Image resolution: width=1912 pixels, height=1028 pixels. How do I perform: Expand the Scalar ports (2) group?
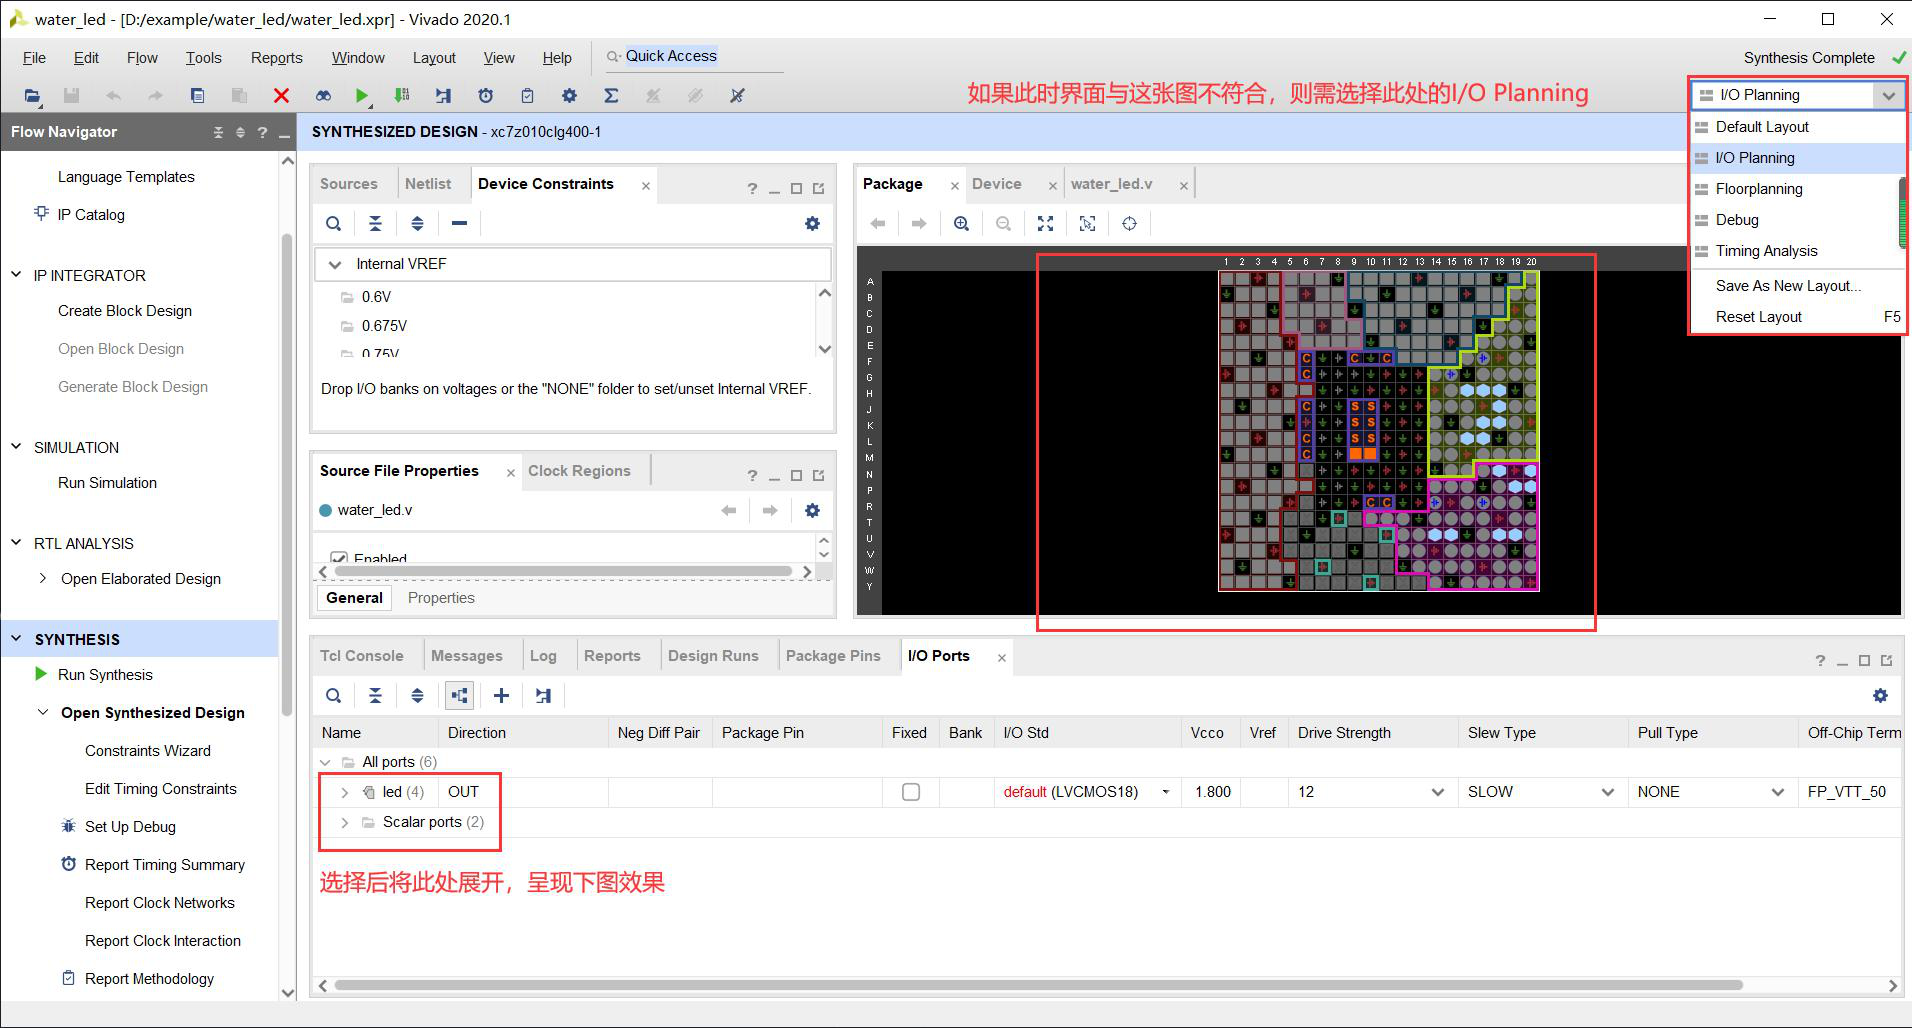344,822
